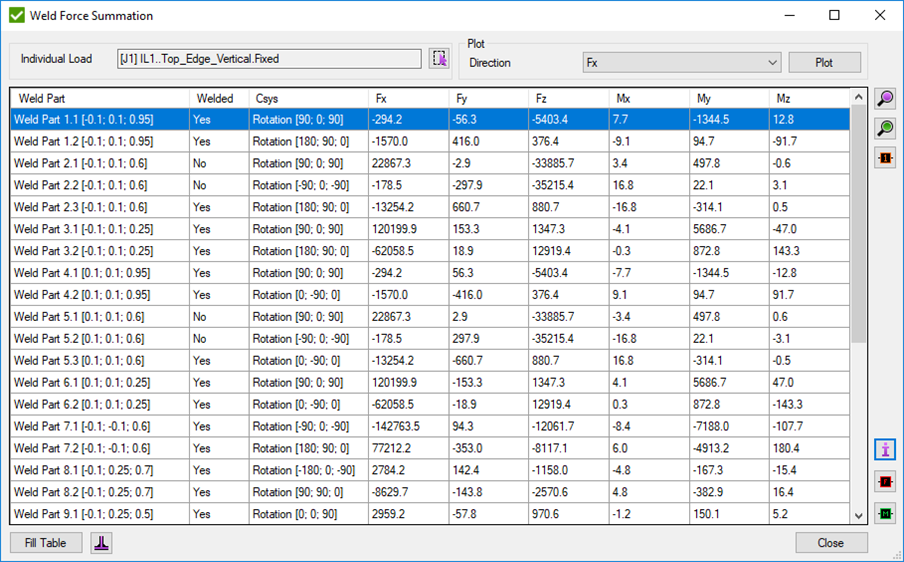
Task: Click the orange number 1 label icon
Action: click(886, 157)
